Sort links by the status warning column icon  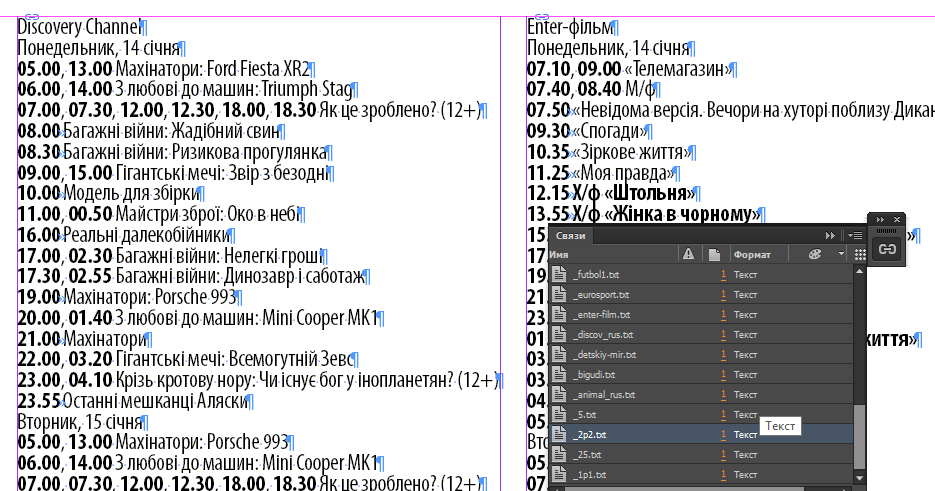[x=689, y=254]
